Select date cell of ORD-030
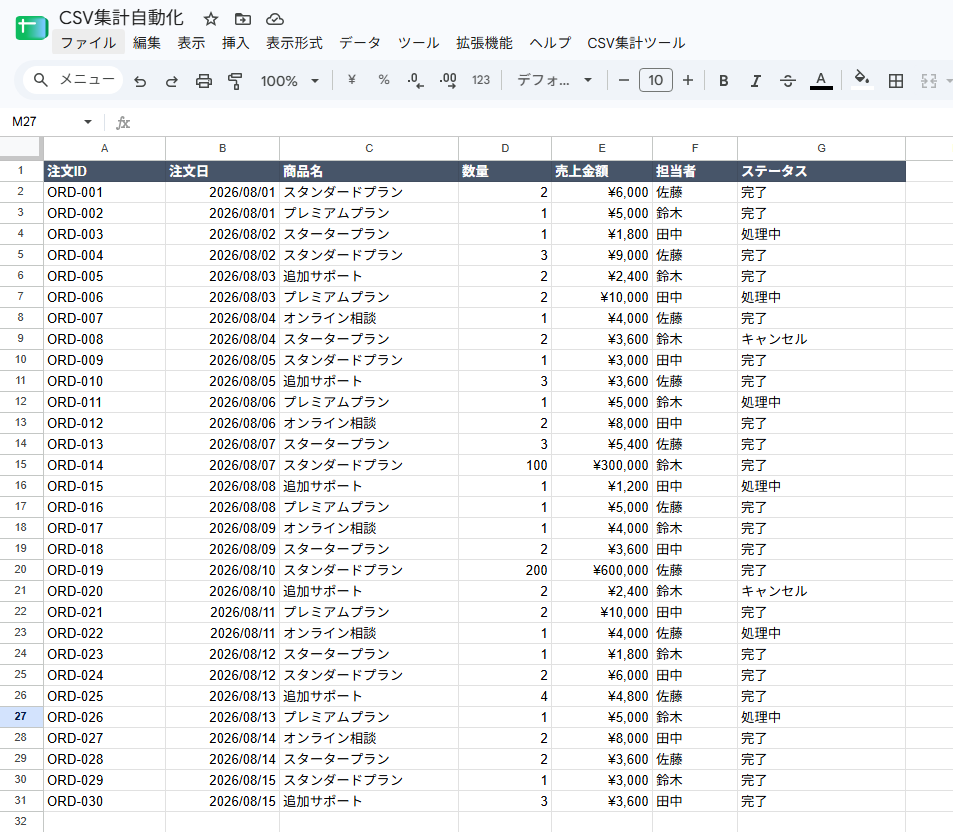953x832 pixels. tap(222, 801)
